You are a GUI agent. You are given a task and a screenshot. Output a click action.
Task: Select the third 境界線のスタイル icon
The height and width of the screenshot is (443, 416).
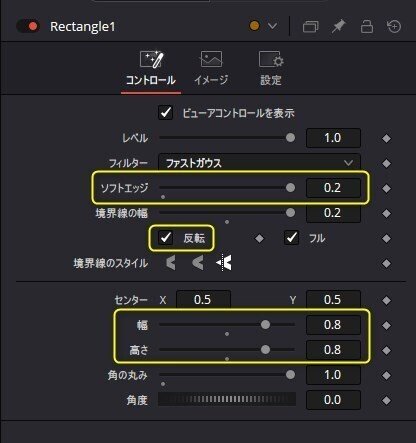224,263
